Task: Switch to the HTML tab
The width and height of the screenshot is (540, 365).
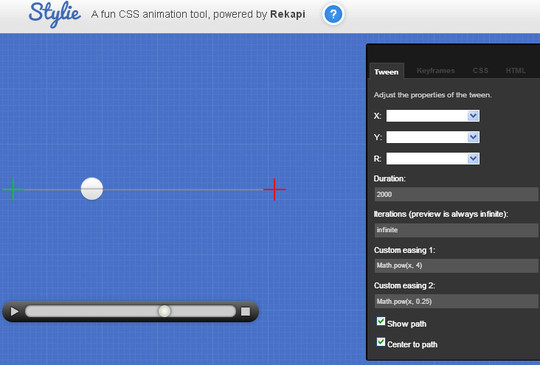Action: click(x=516, y=71)
